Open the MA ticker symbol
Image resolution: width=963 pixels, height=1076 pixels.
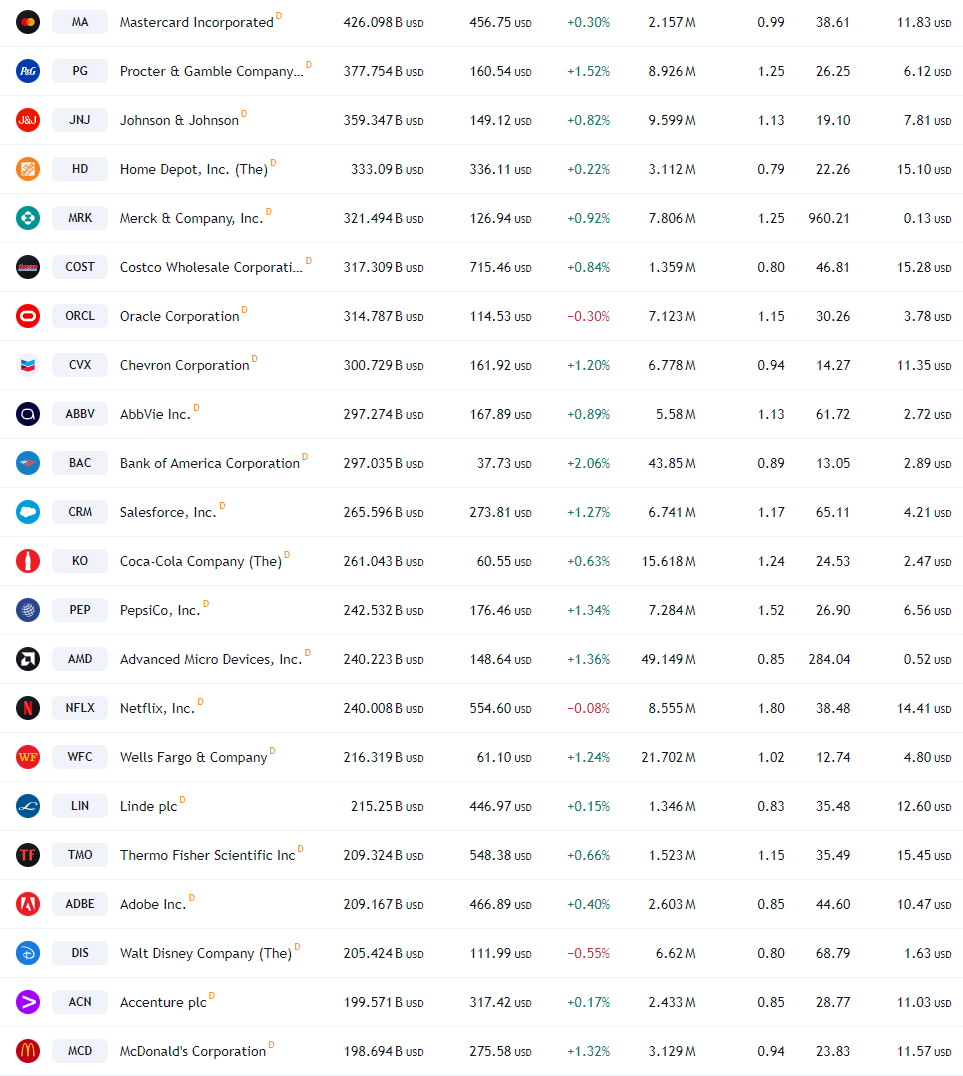[80, 22]
